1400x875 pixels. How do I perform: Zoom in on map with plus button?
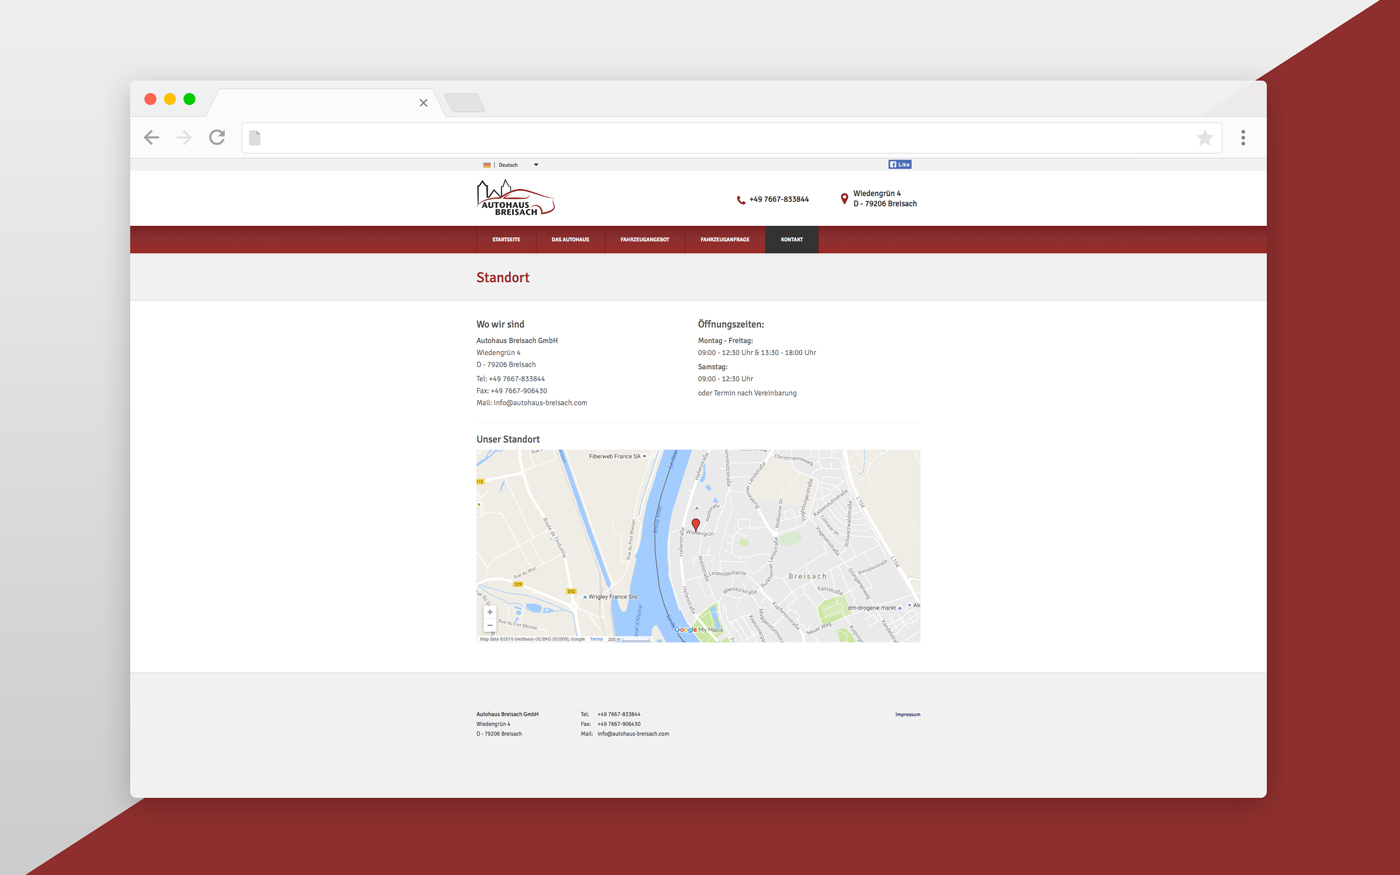click(490, 612)
